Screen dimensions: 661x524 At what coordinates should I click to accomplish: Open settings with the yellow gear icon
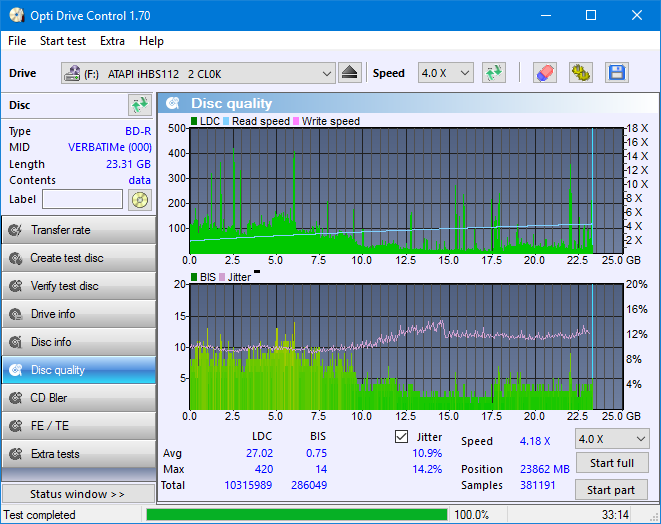tap(580, 73)
